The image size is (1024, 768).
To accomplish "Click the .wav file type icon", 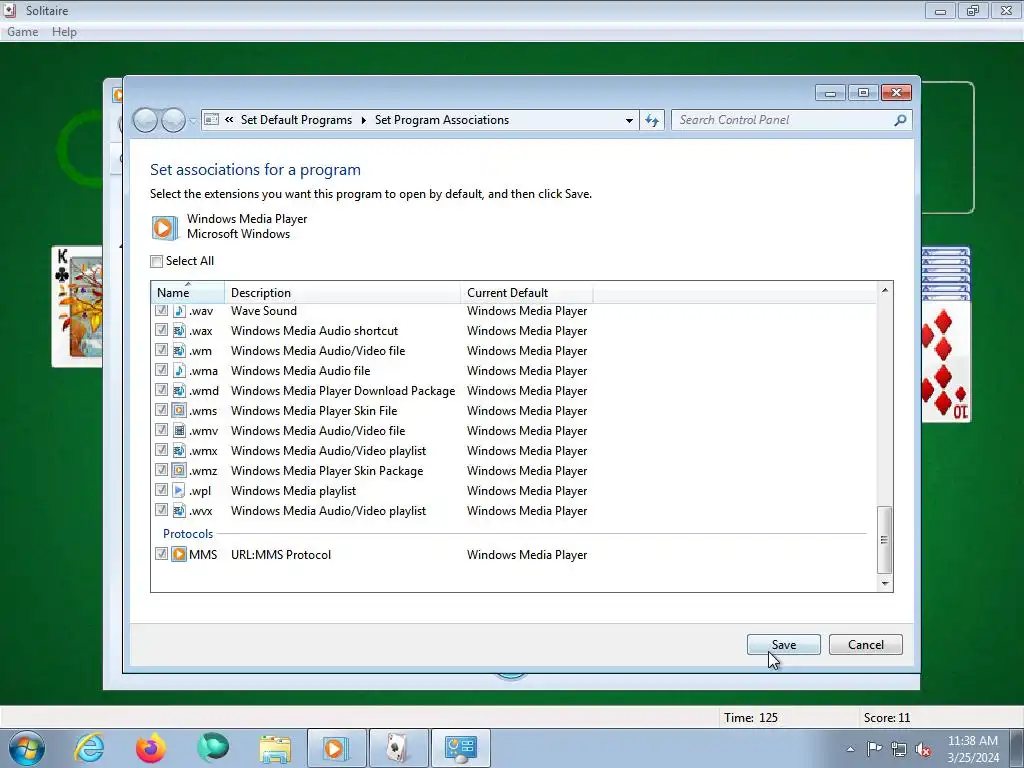I will point(179,311).
